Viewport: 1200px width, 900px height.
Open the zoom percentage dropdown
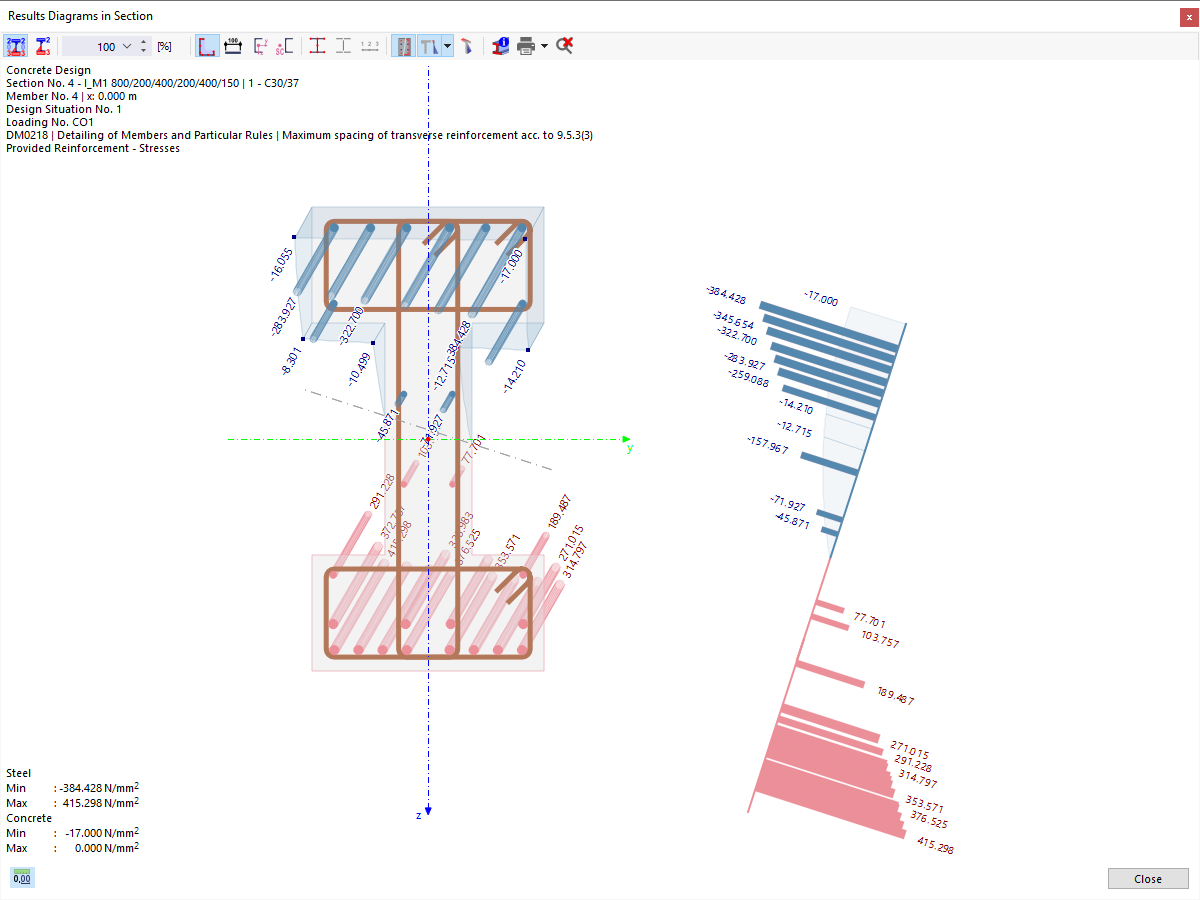click(x=126, y=45)
